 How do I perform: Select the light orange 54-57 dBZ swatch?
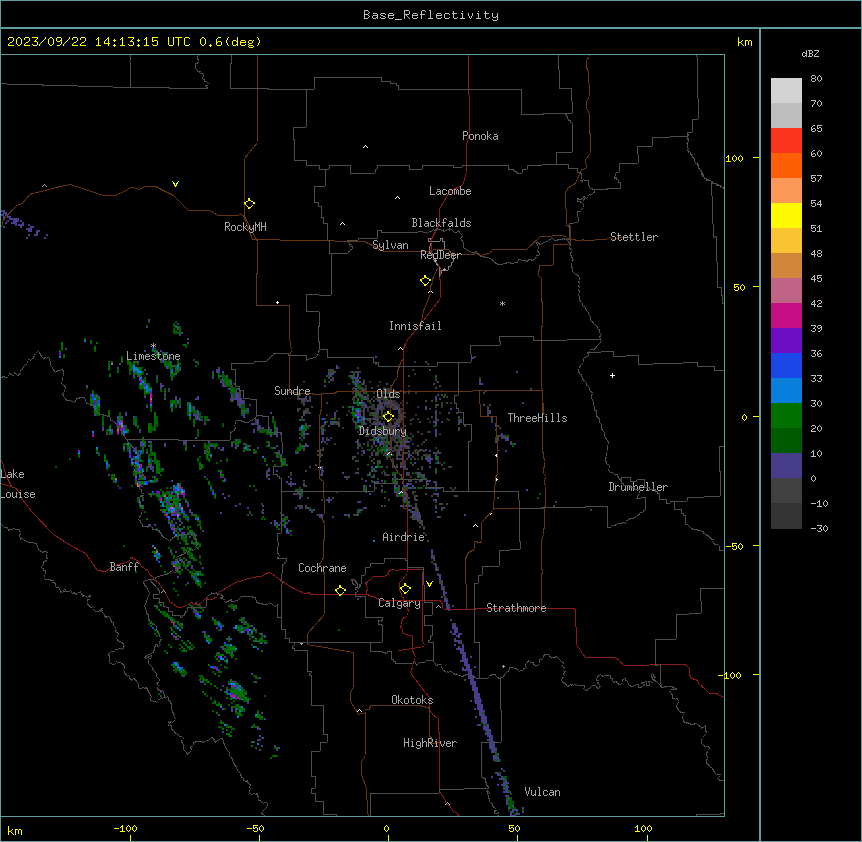786,191
